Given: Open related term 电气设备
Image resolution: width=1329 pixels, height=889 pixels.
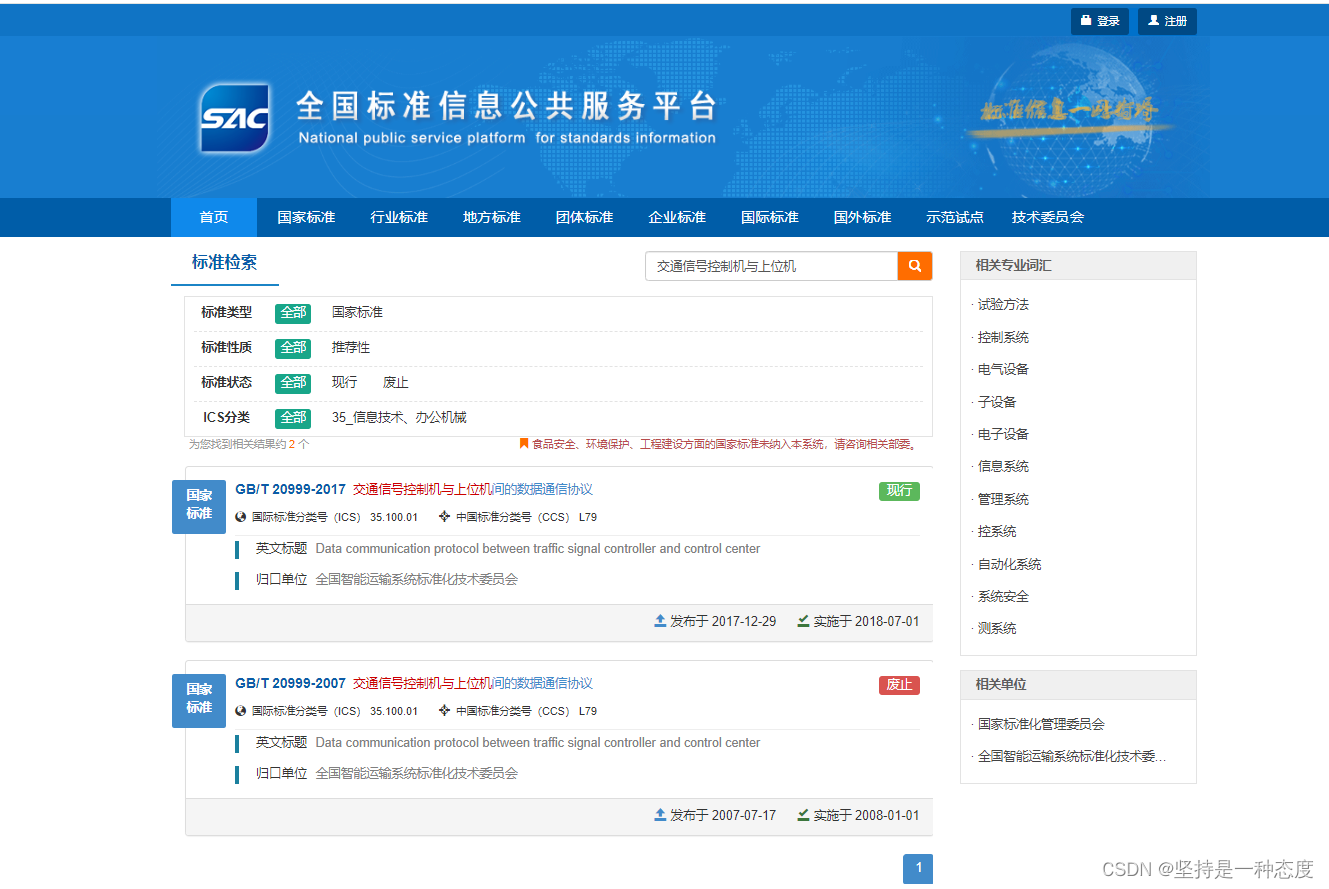Looking at the screenshot, I should [x=1003, y=370].
